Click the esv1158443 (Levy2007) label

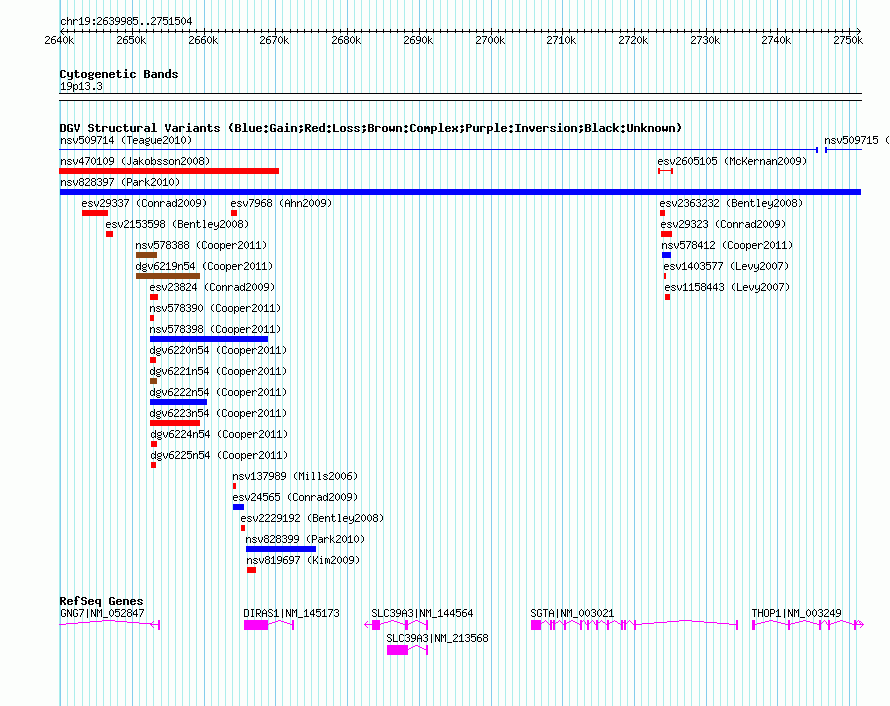click(727, 287)
